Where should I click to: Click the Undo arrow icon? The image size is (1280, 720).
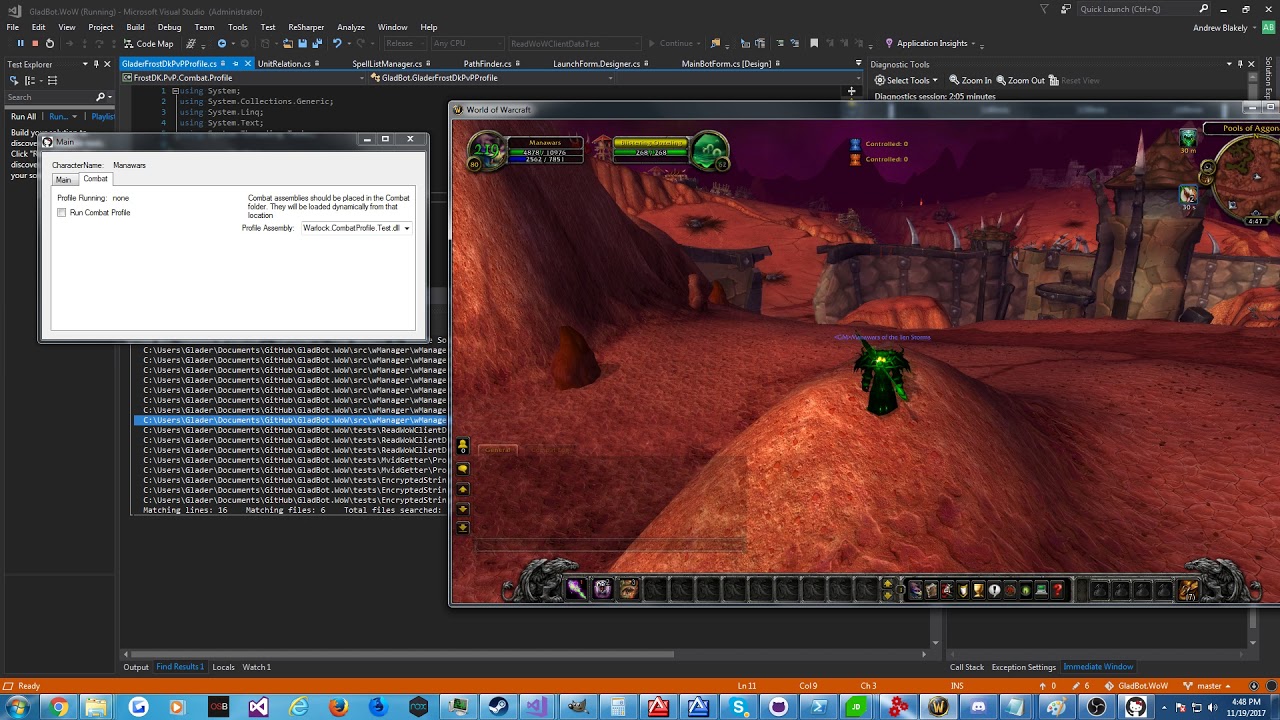click(x=337, y=44)
